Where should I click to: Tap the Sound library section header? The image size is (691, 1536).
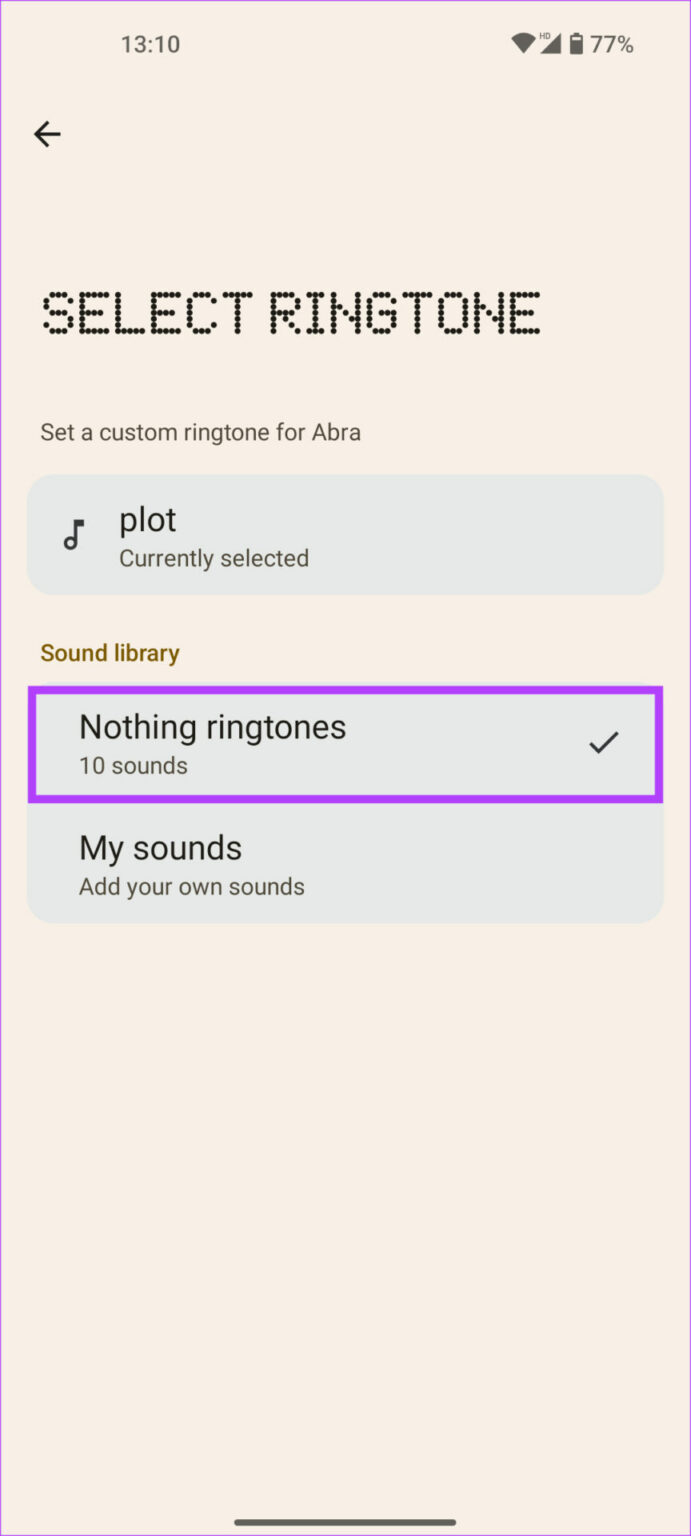[x=110, y=652]
